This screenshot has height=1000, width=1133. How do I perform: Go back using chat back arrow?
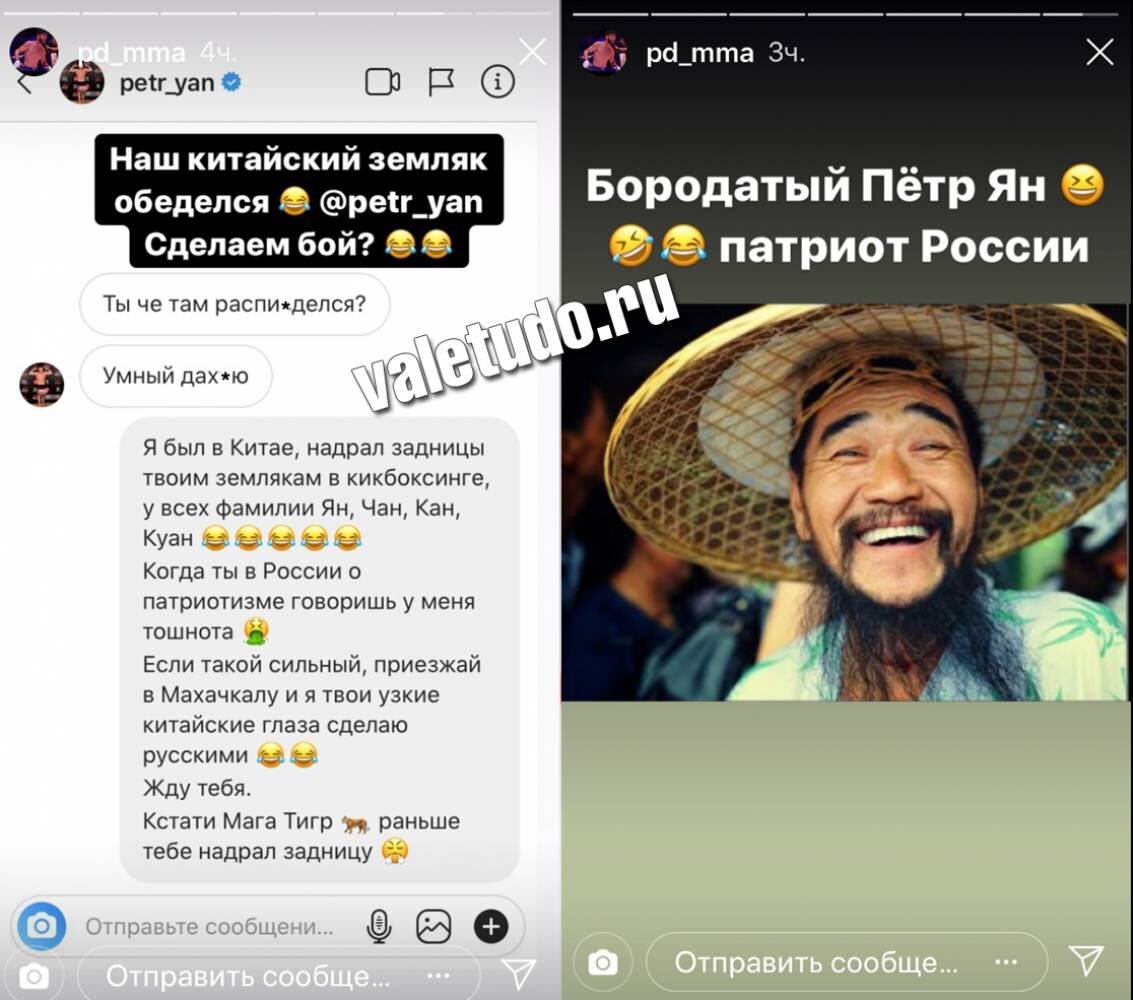click(25, 82)
